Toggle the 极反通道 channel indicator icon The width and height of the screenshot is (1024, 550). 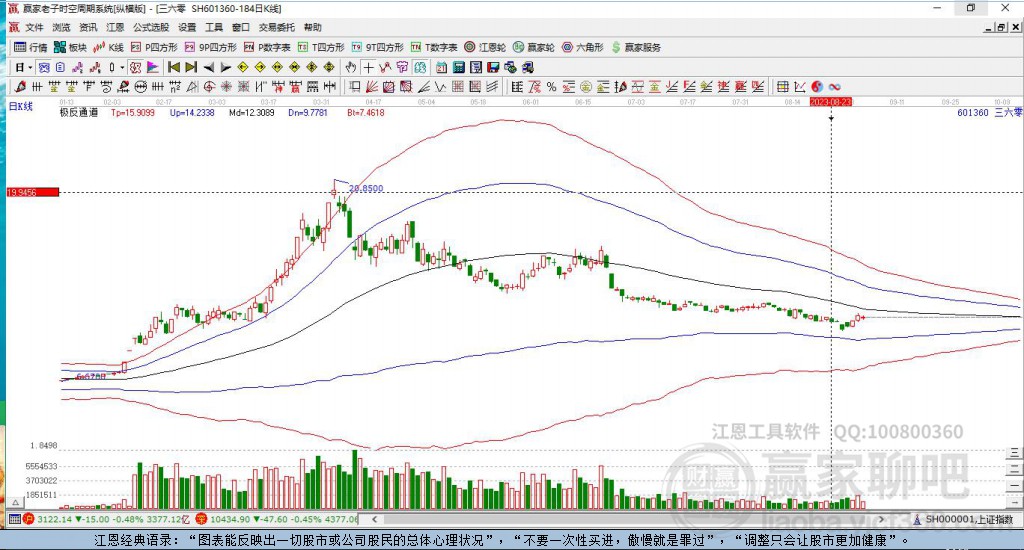coord(135,67)
